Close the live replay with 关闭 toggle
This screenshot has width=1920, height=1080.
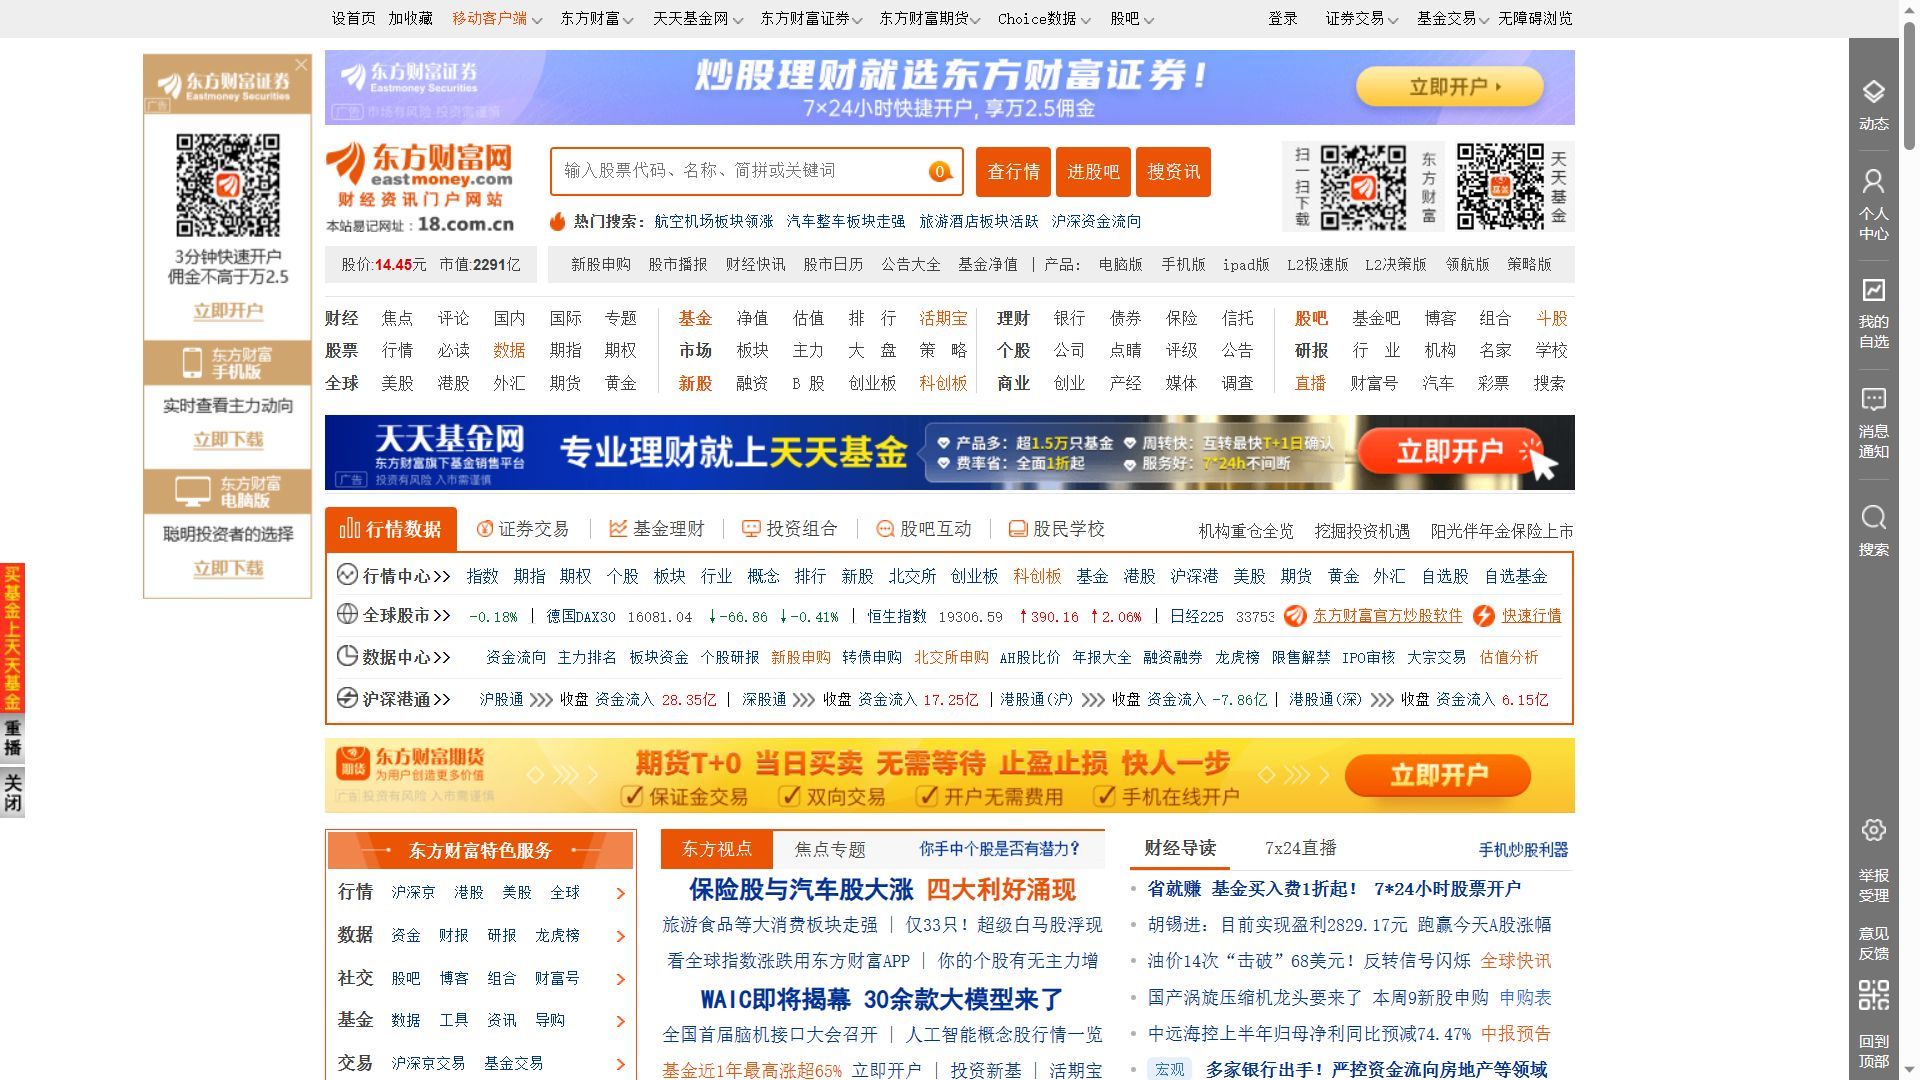14,791
